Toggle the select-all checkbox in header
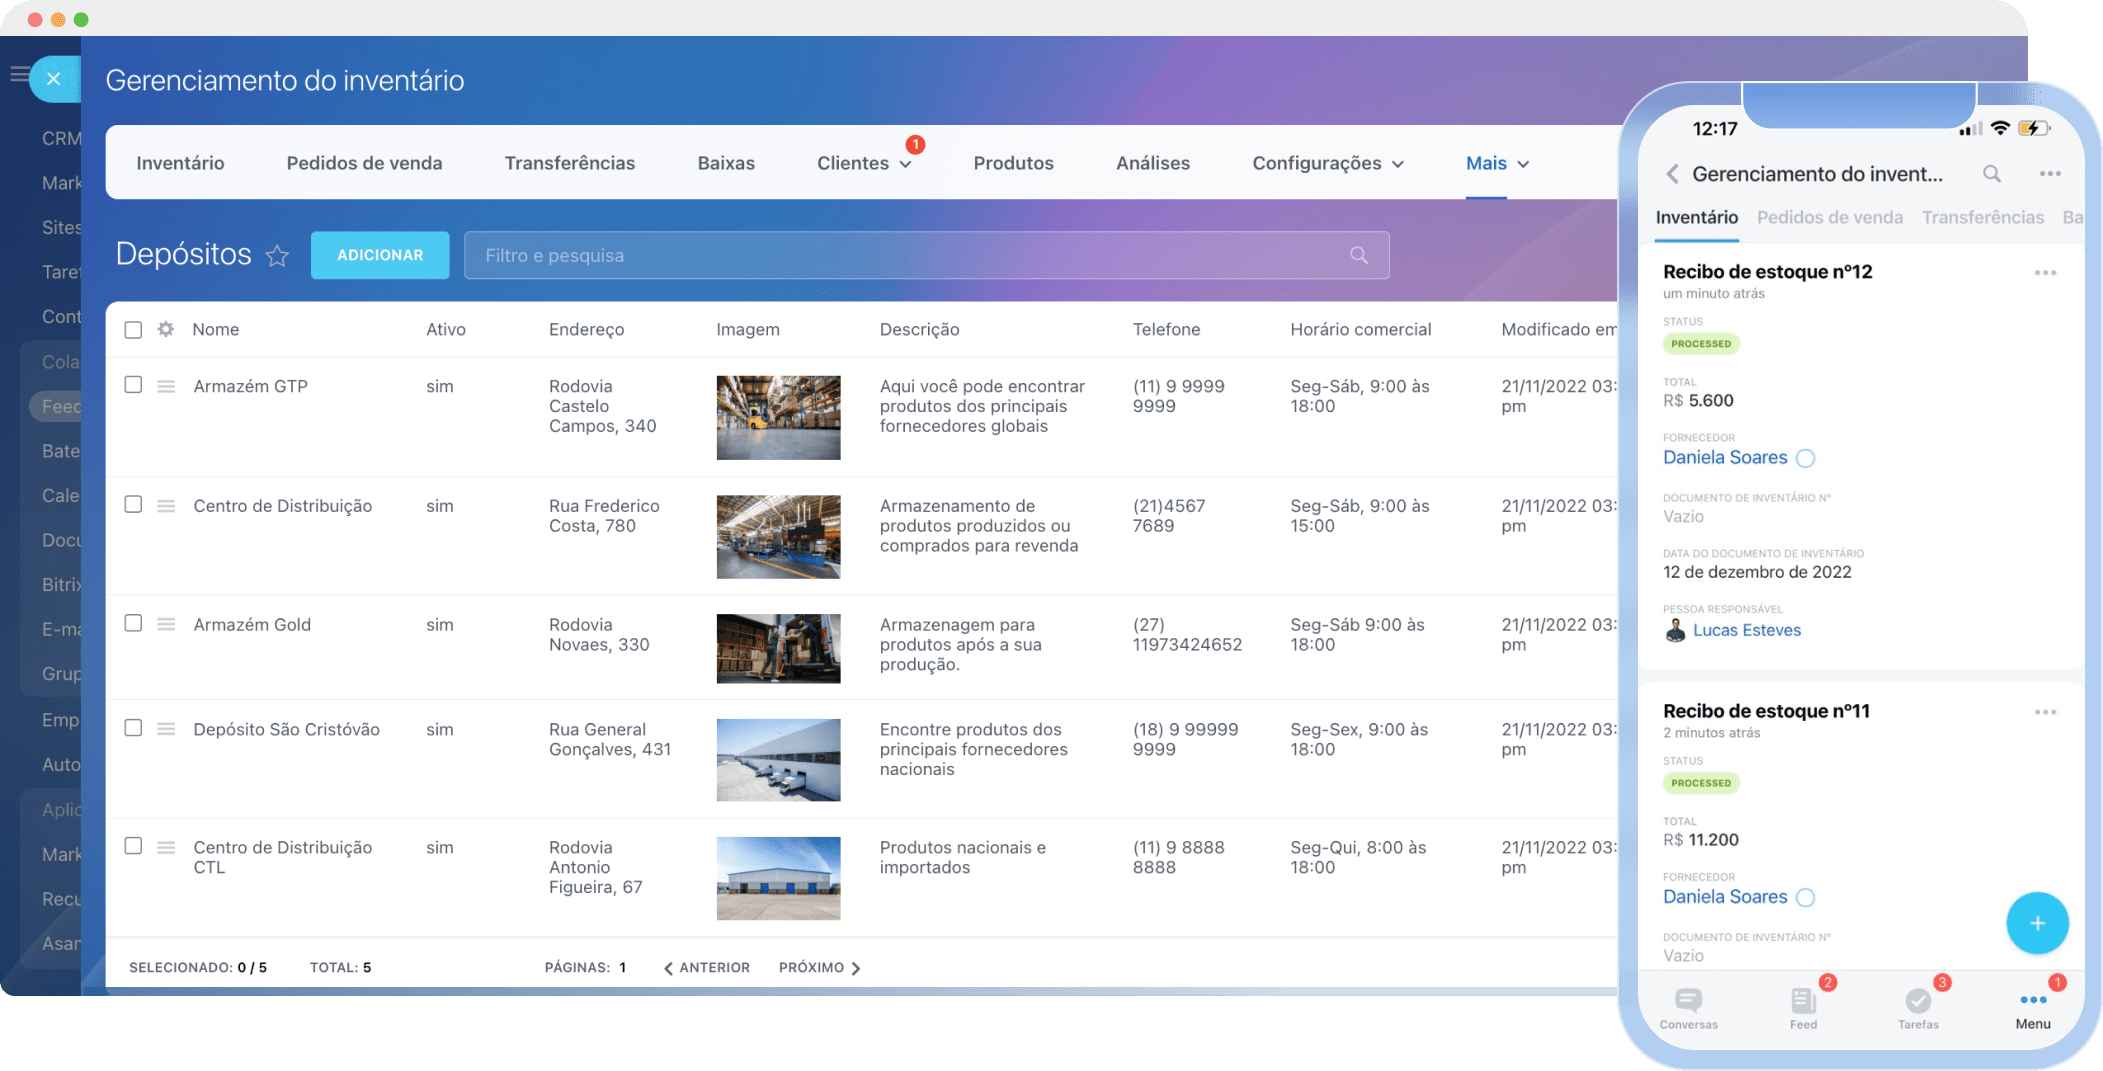Image resolution: width=2103 pixels, height=1071 pixels. pyautogui.click(x=133, y=330)
